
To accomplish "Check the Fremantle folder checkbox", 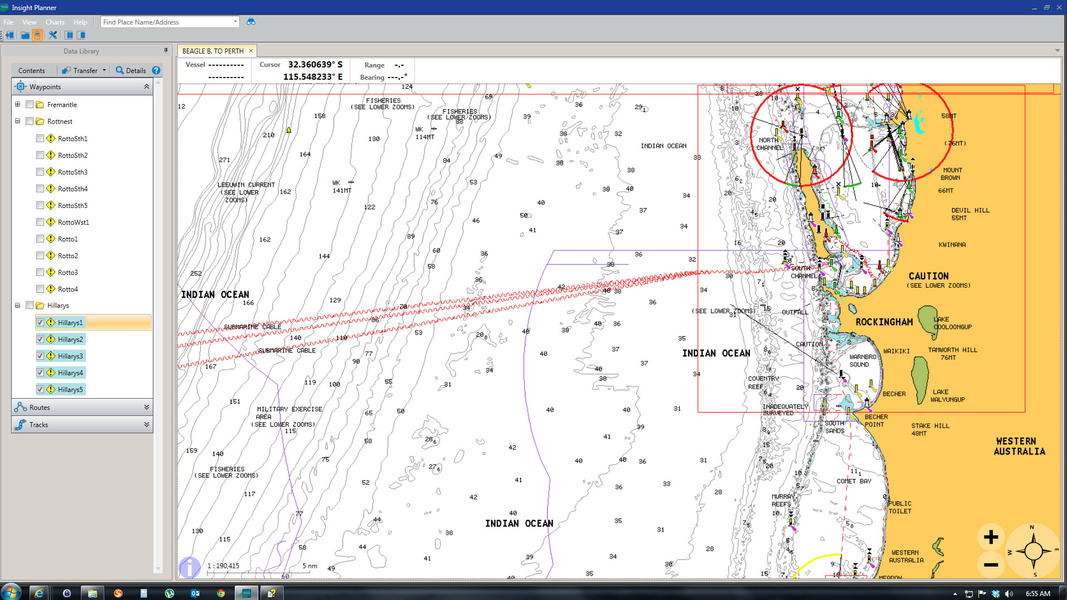I will (29, 104).
